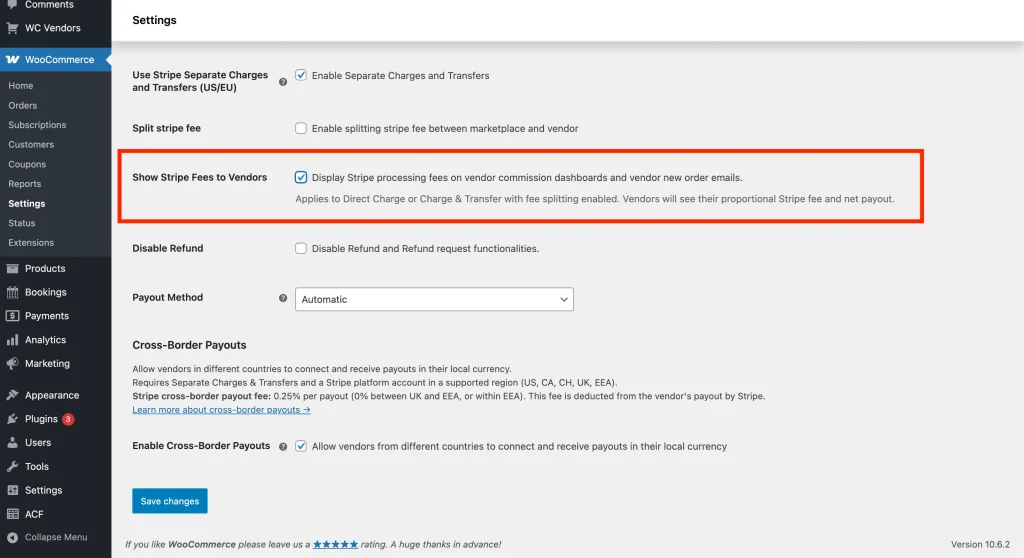Click the Cross-Border Payouts heading text

click(x=189, y=345)
